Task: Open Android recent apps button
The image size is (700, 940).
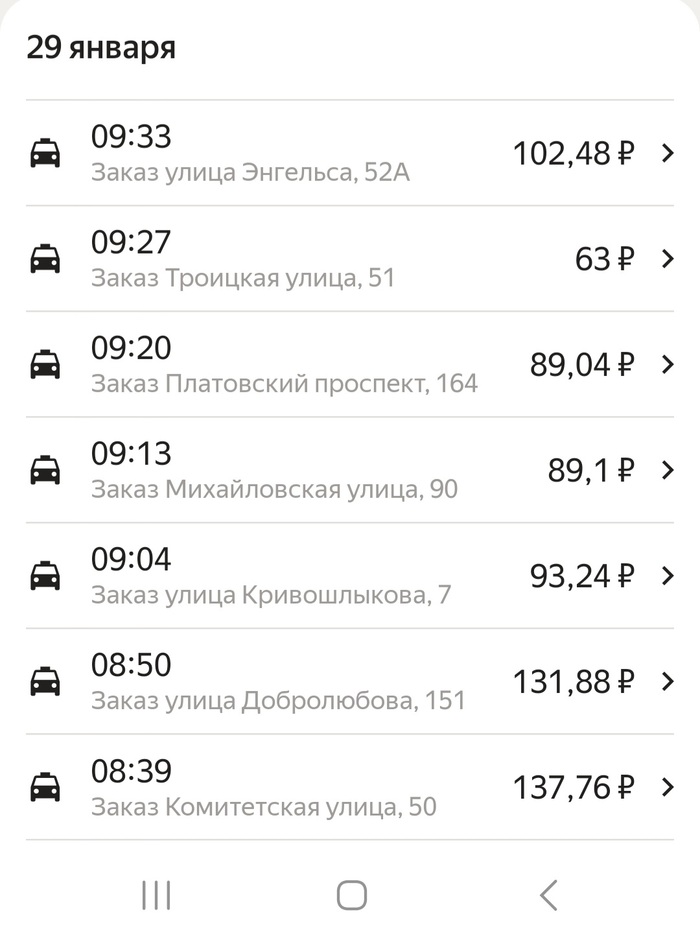Action: pyautogui.click(x=156, y=895)
